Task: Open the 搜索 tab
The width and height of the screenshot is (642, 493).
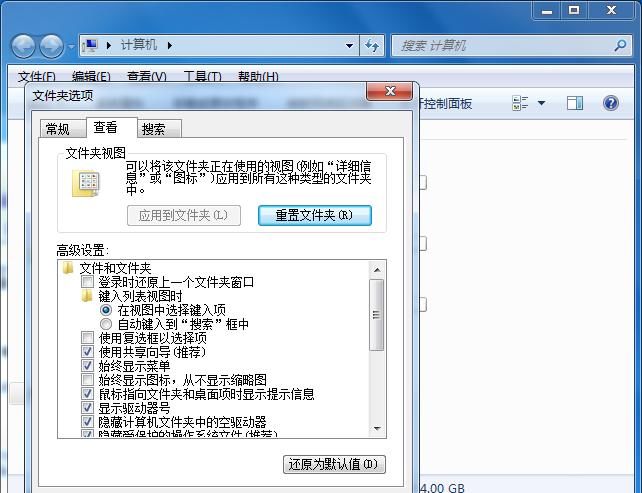Action: point(154,129)
